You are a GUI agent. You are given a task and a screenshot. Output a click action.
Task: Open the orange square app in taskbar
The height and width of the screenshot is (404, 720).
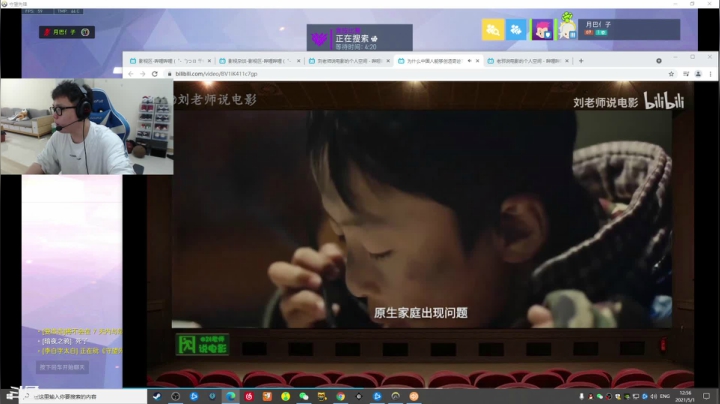pyautogui.click(x=267, y=396)
